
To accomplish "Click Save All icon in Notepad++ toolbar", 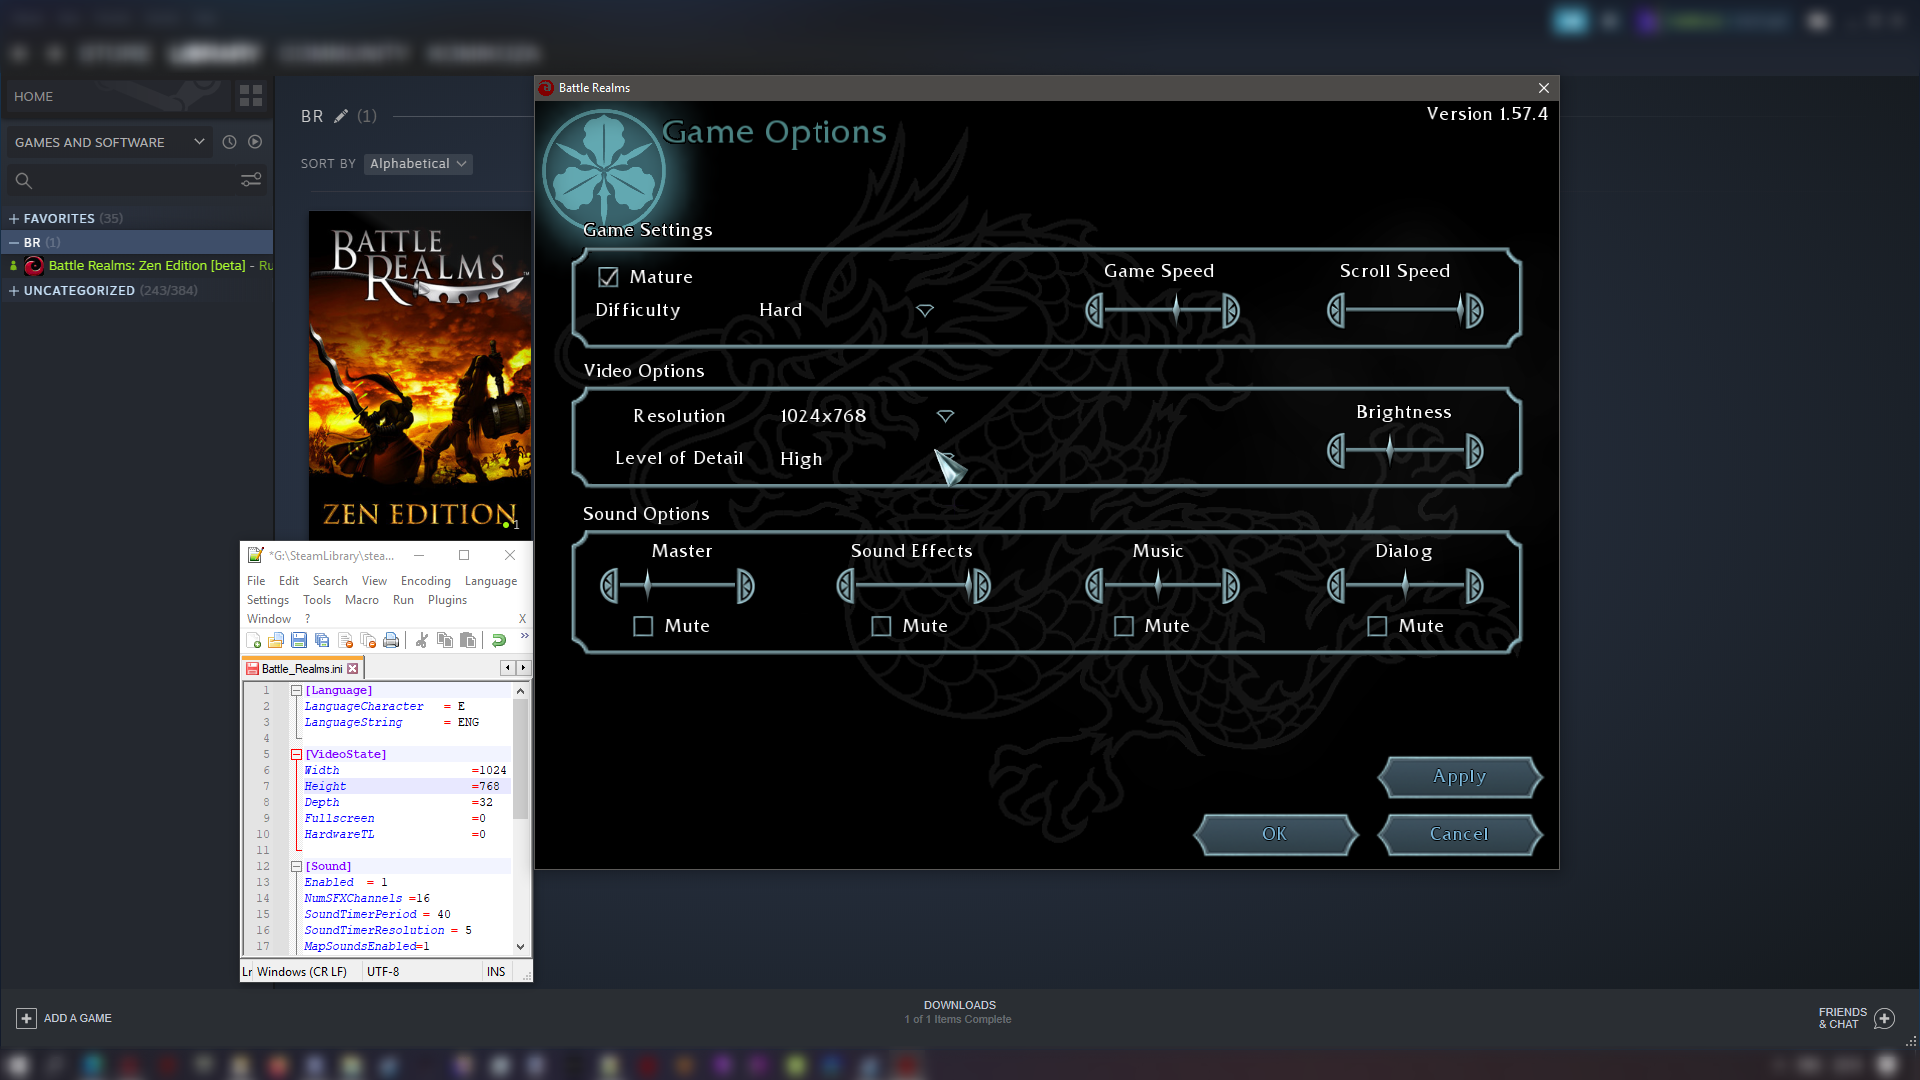I will point(322,640).
